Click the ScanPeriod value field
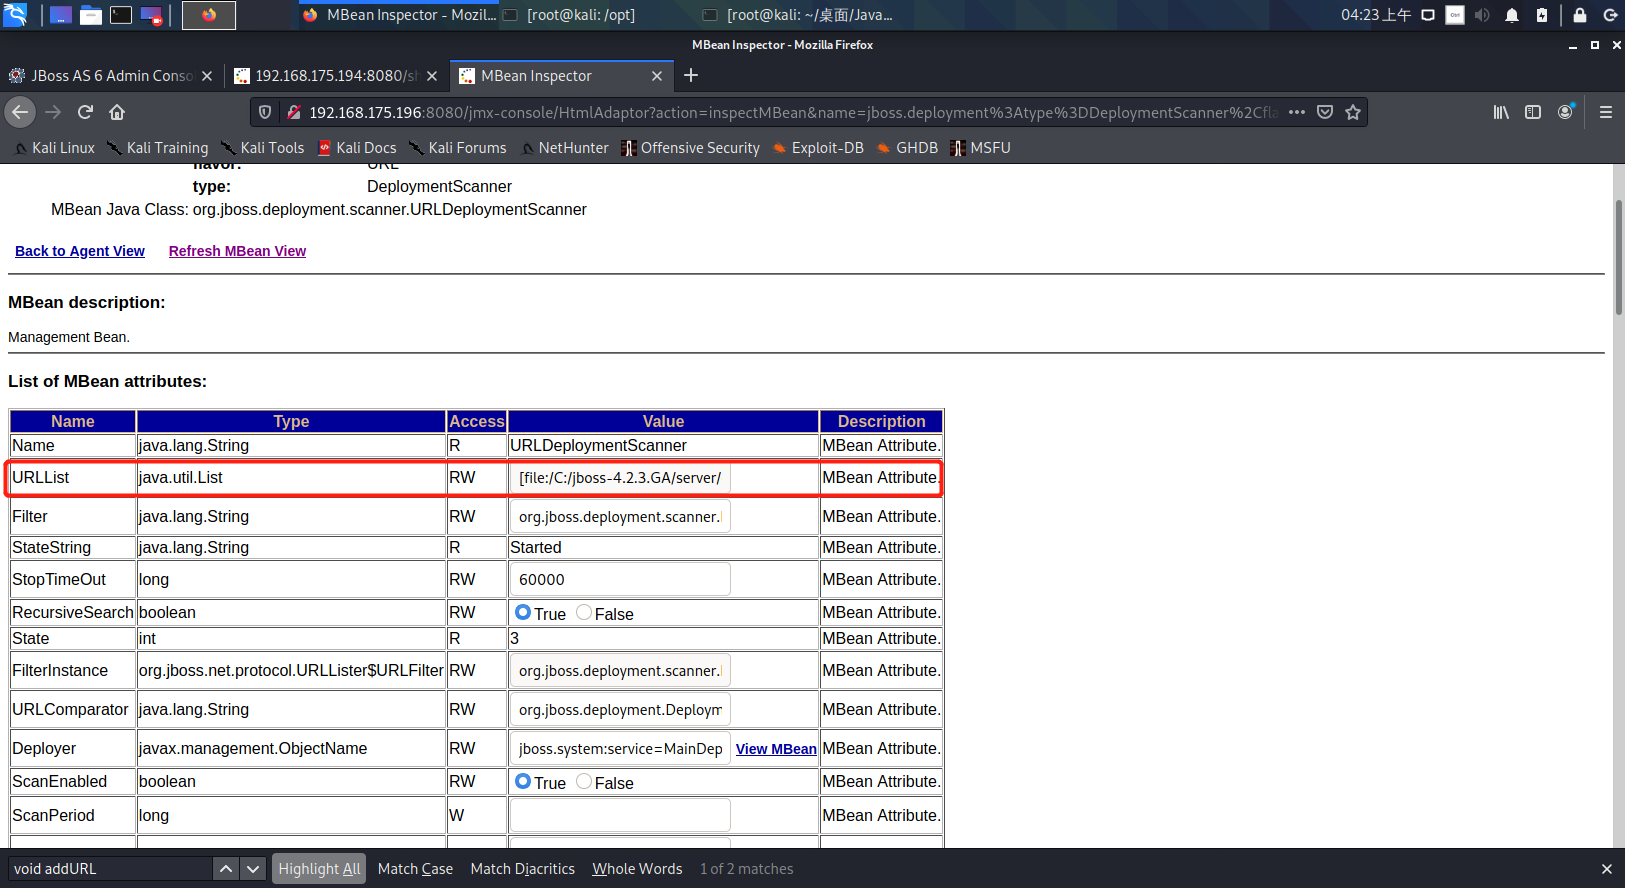Image resolution: width=1625 pixels, height=888 pixels. (620, 815)
